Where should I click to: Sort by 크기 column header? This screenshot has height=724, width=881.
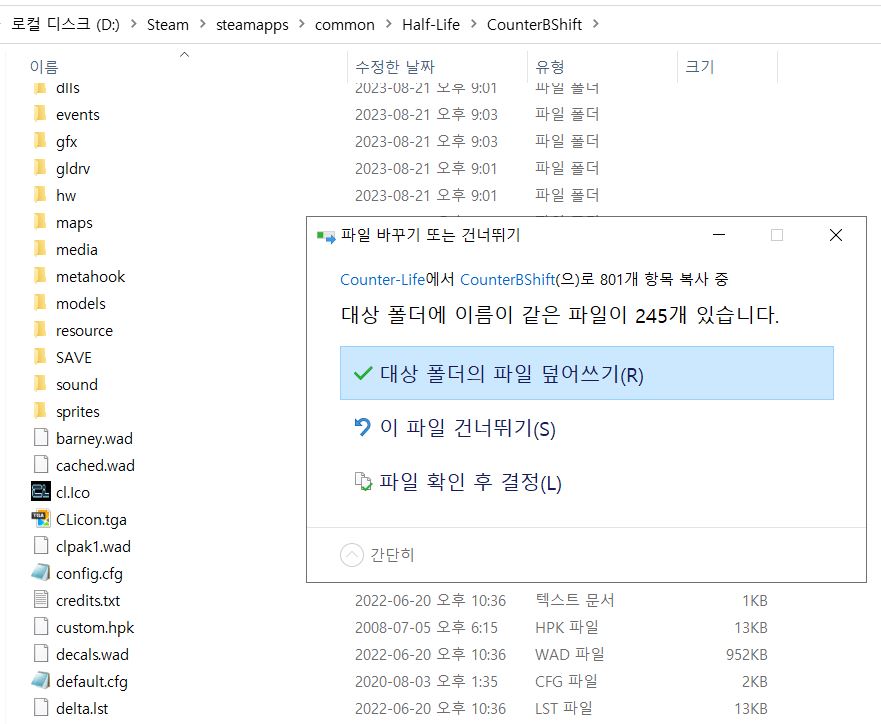point(700,67)
